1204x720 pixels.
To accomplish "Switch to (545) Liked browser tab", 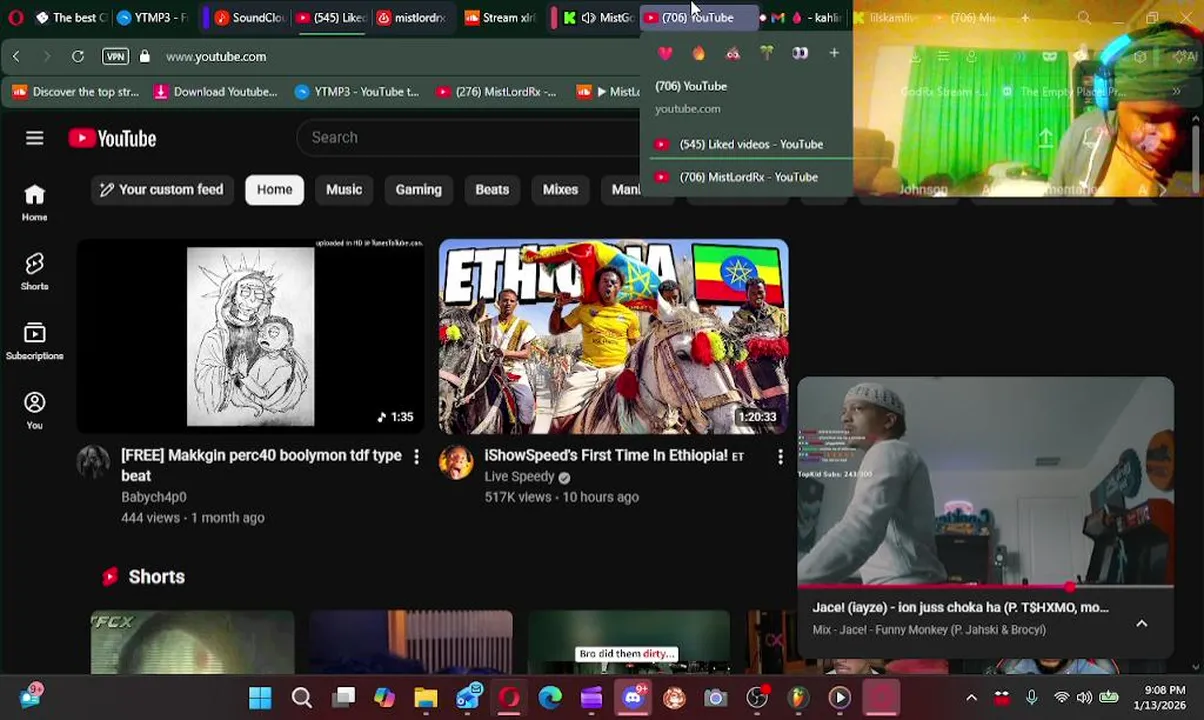I will [330, 17].
